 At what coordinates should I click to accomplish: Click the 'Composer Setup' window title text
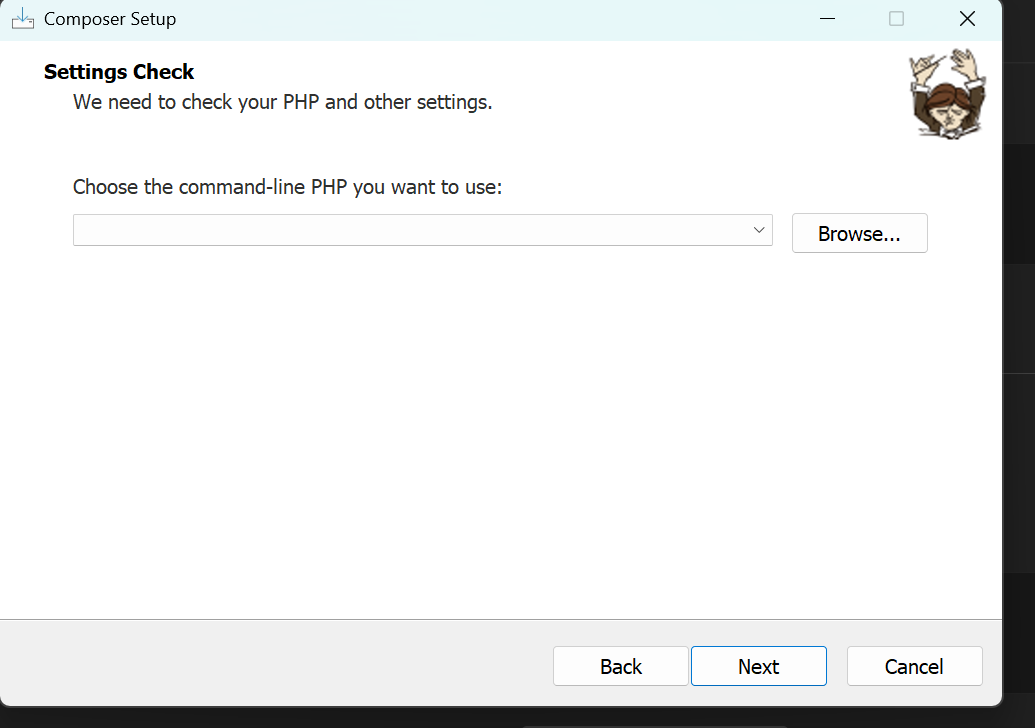click(110, 19)
